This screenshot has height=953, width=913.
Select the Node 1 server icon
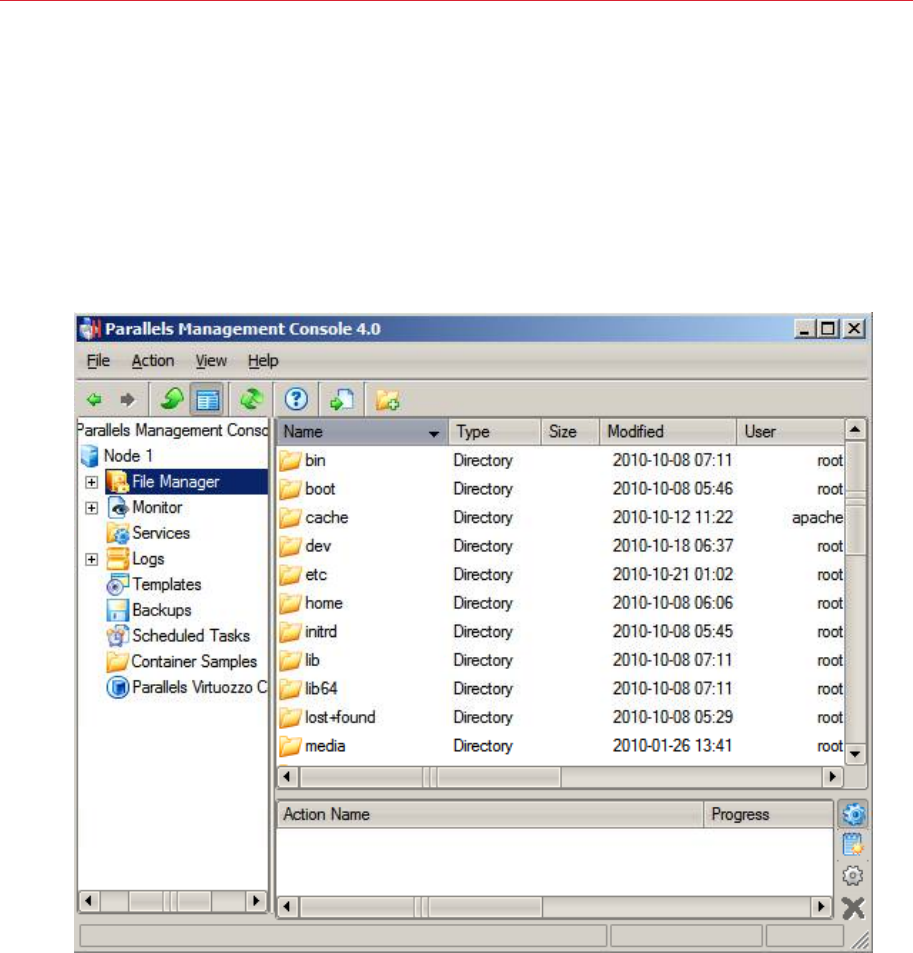[x=90, y=456]
